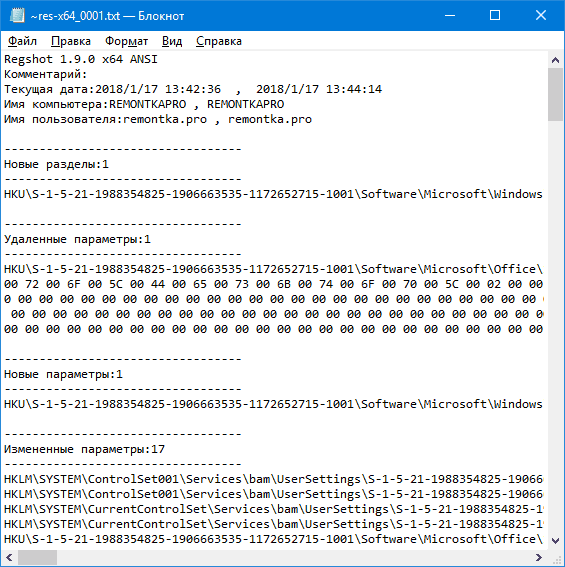565x567 pixels.
Task: Click the 'Имя пользователя' line
Action: [x=158, y=119]
